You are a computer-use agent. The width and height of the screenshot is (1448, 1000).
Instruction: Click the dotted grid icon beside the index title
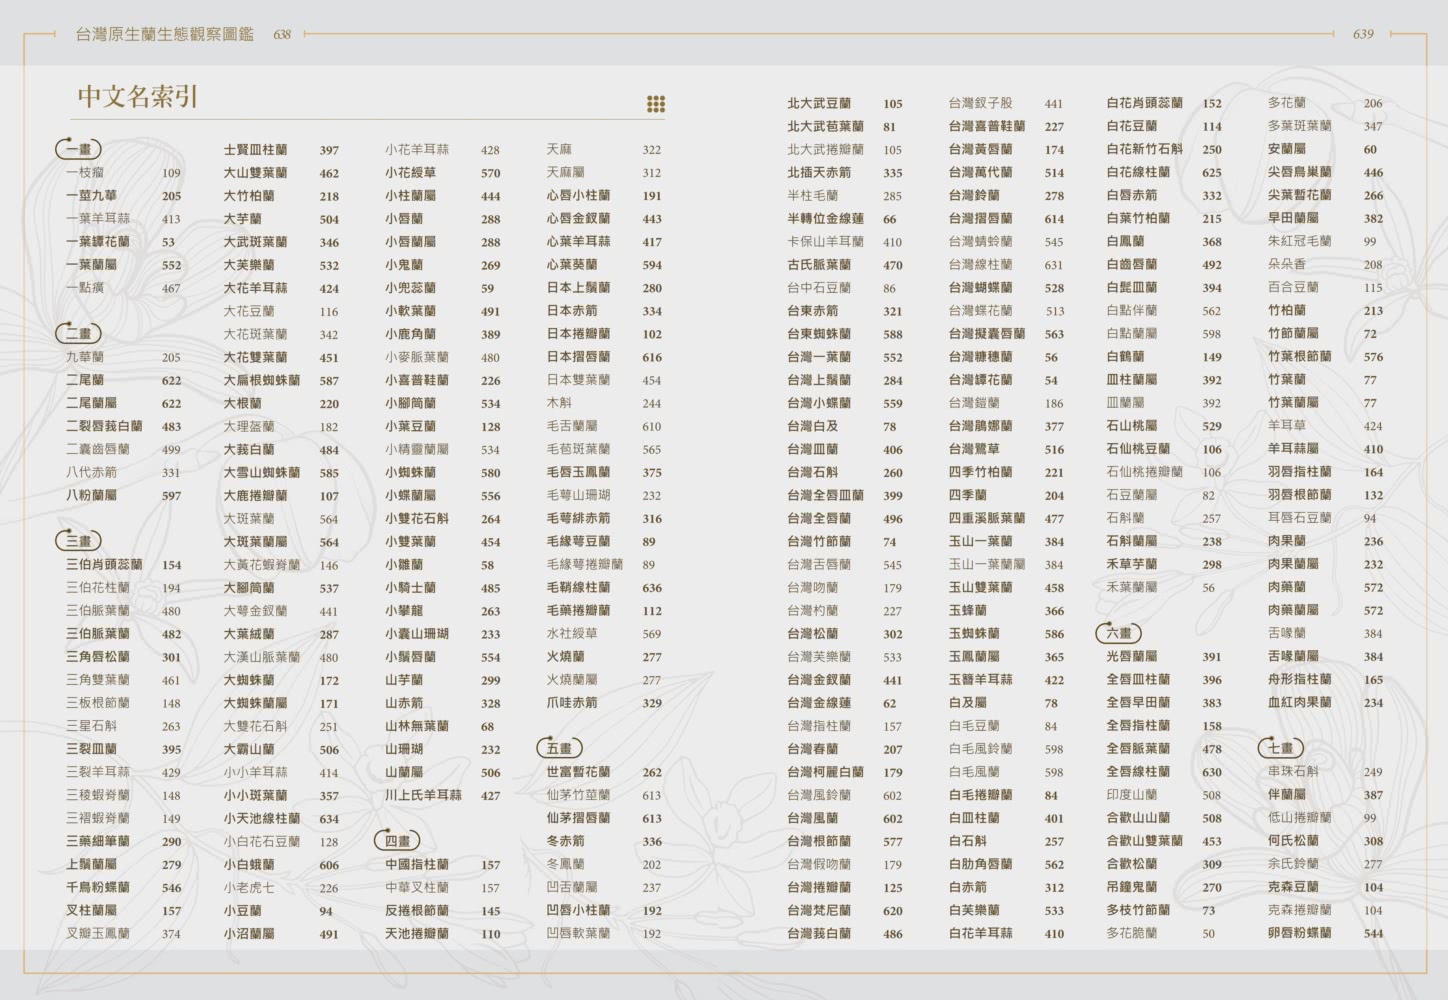[656, 104]
